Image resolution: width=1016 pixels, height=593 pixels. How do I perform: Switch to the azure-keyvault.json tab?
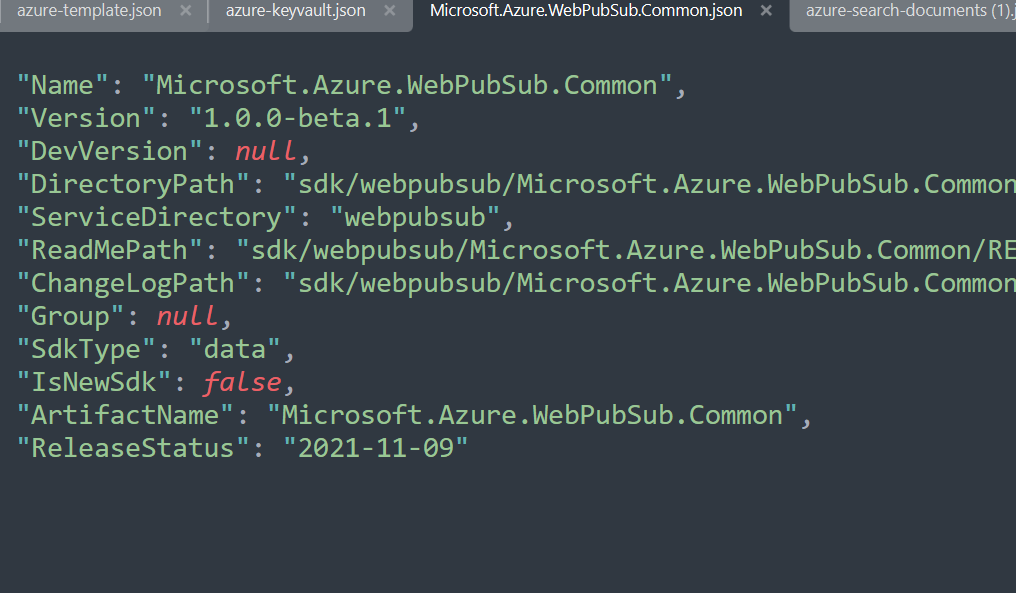pos(295,11)
